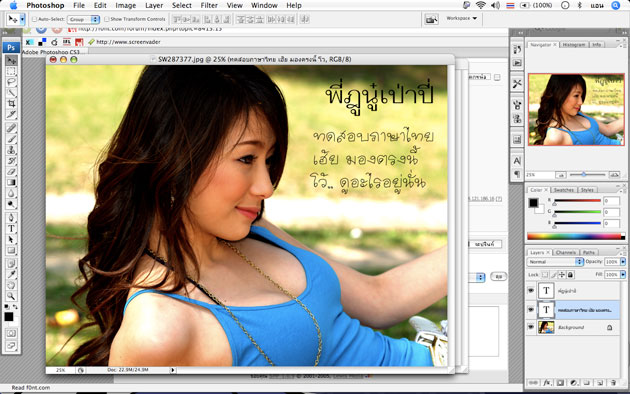Select the Horizontal Type tool
Viewport: 630px width, 394px height.
tap(11, 228)
